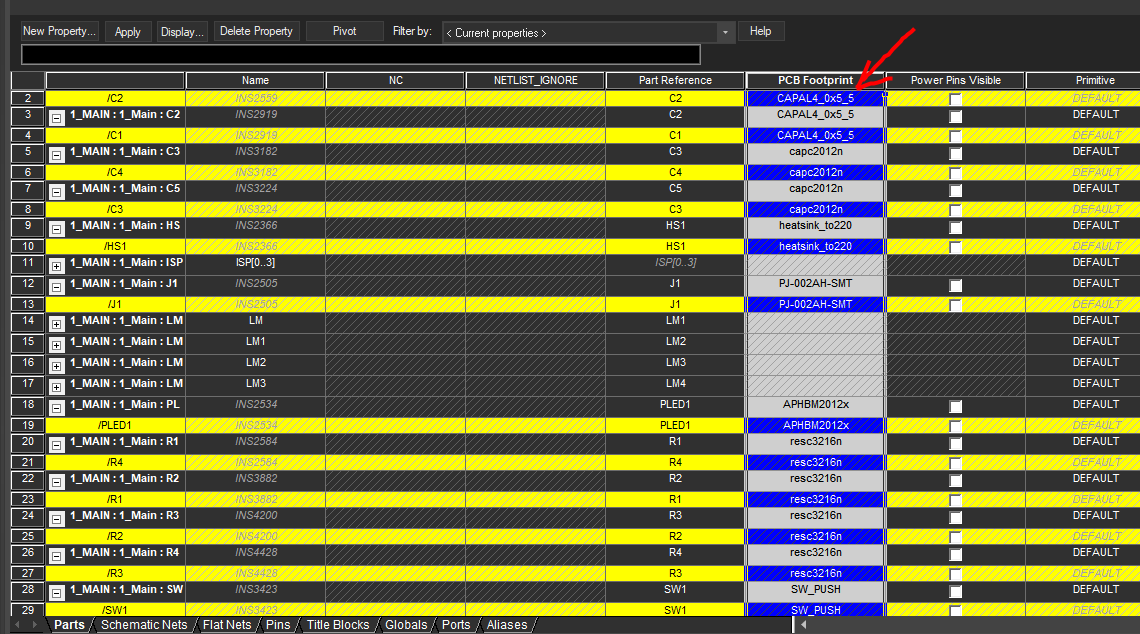Pivot the property spreadsheet view
The width and height of the screenshot is (1140, 634).
[344, 31]
